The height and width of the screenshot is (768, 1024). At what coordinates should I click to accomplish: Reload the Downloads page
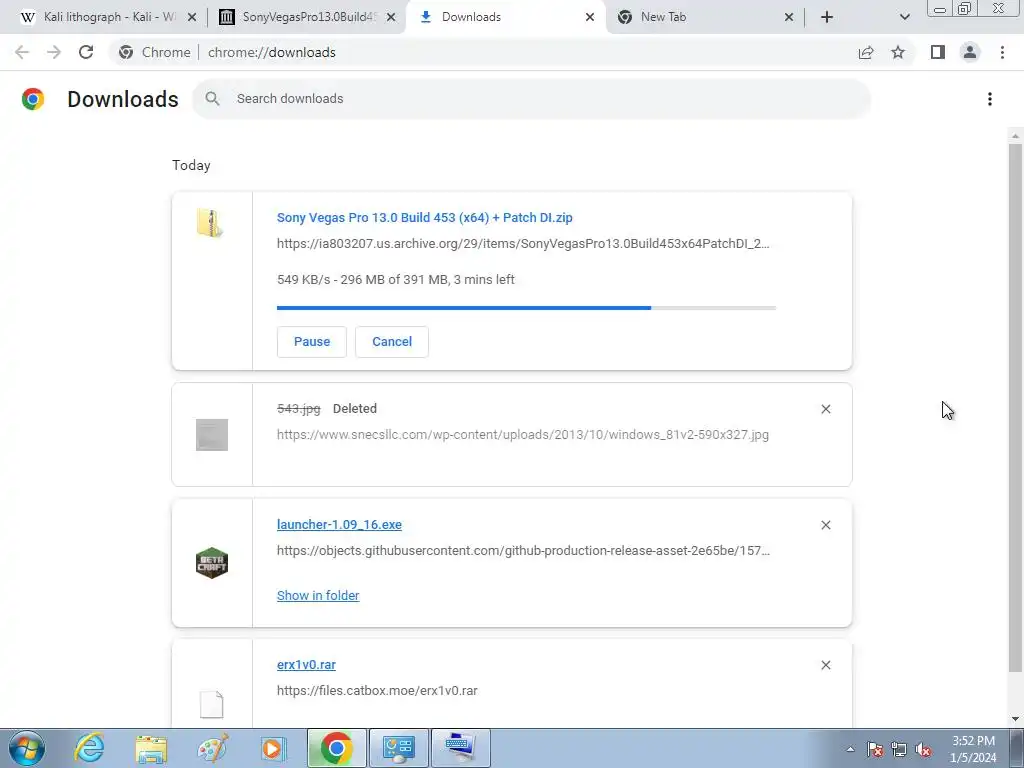pyautogui.click(x=86, y=52)
